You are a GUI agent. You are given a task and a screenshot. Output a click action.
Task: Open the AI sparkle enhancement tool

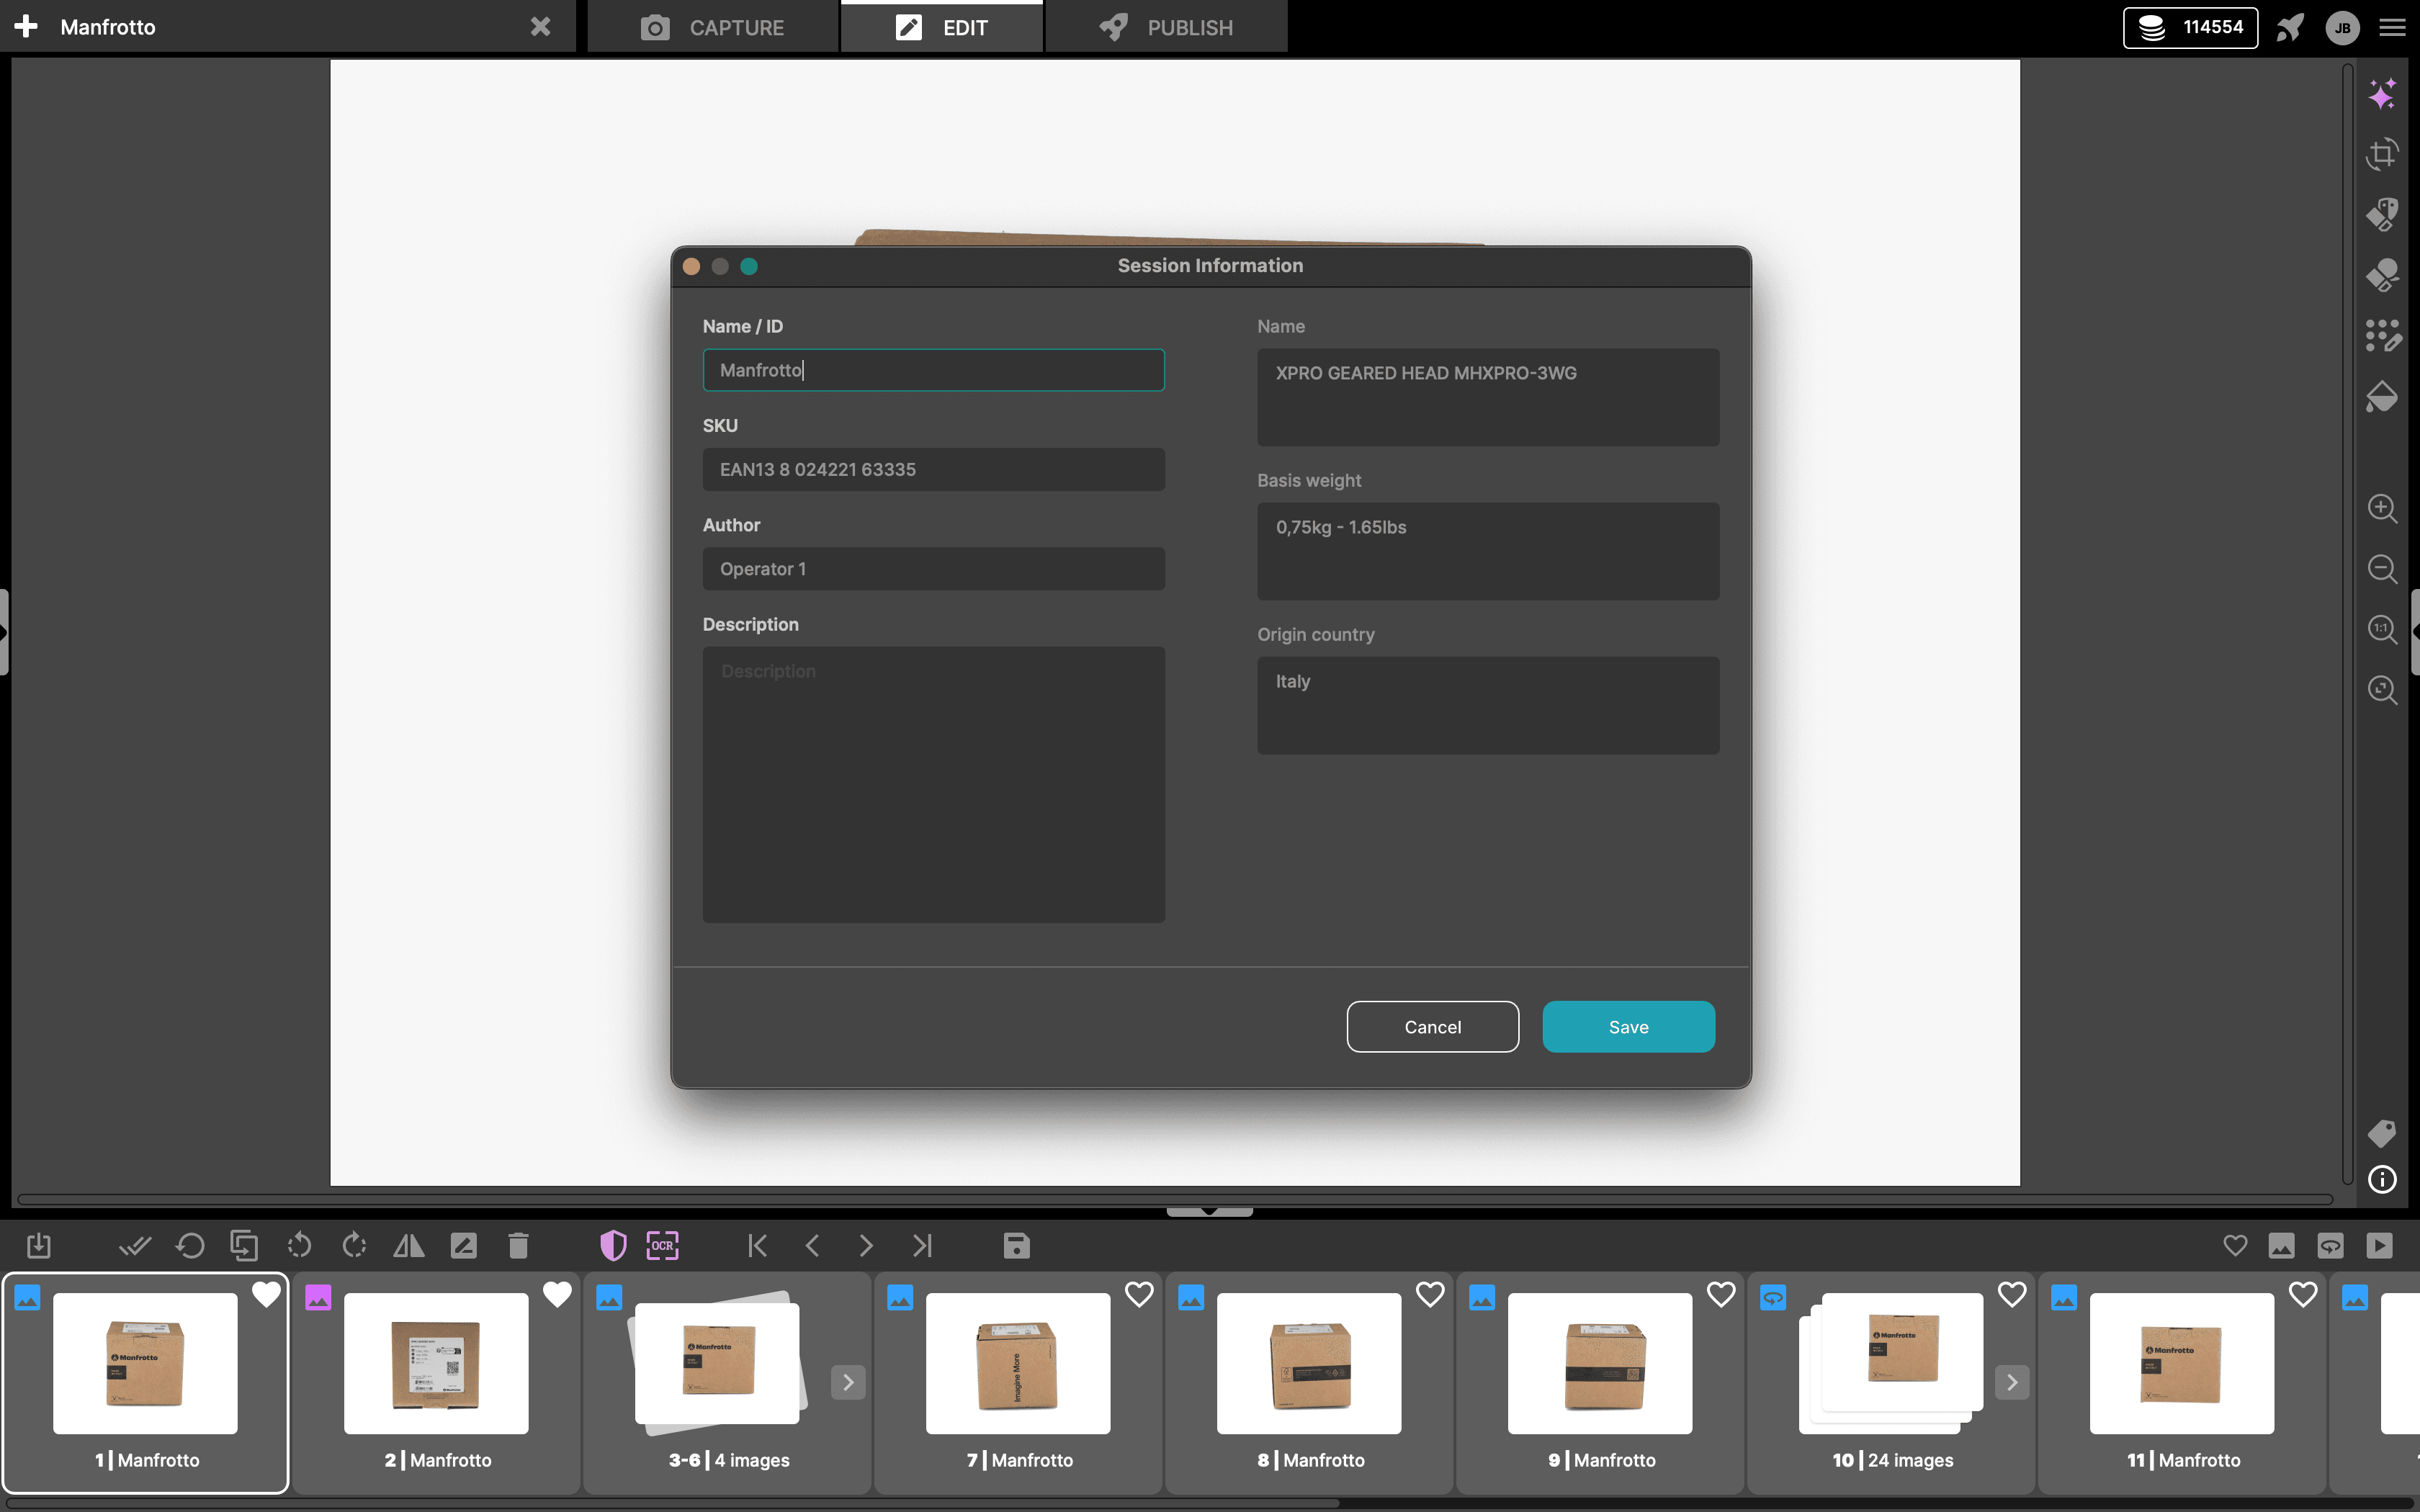pyautogui.click(x=2382, y=94)
